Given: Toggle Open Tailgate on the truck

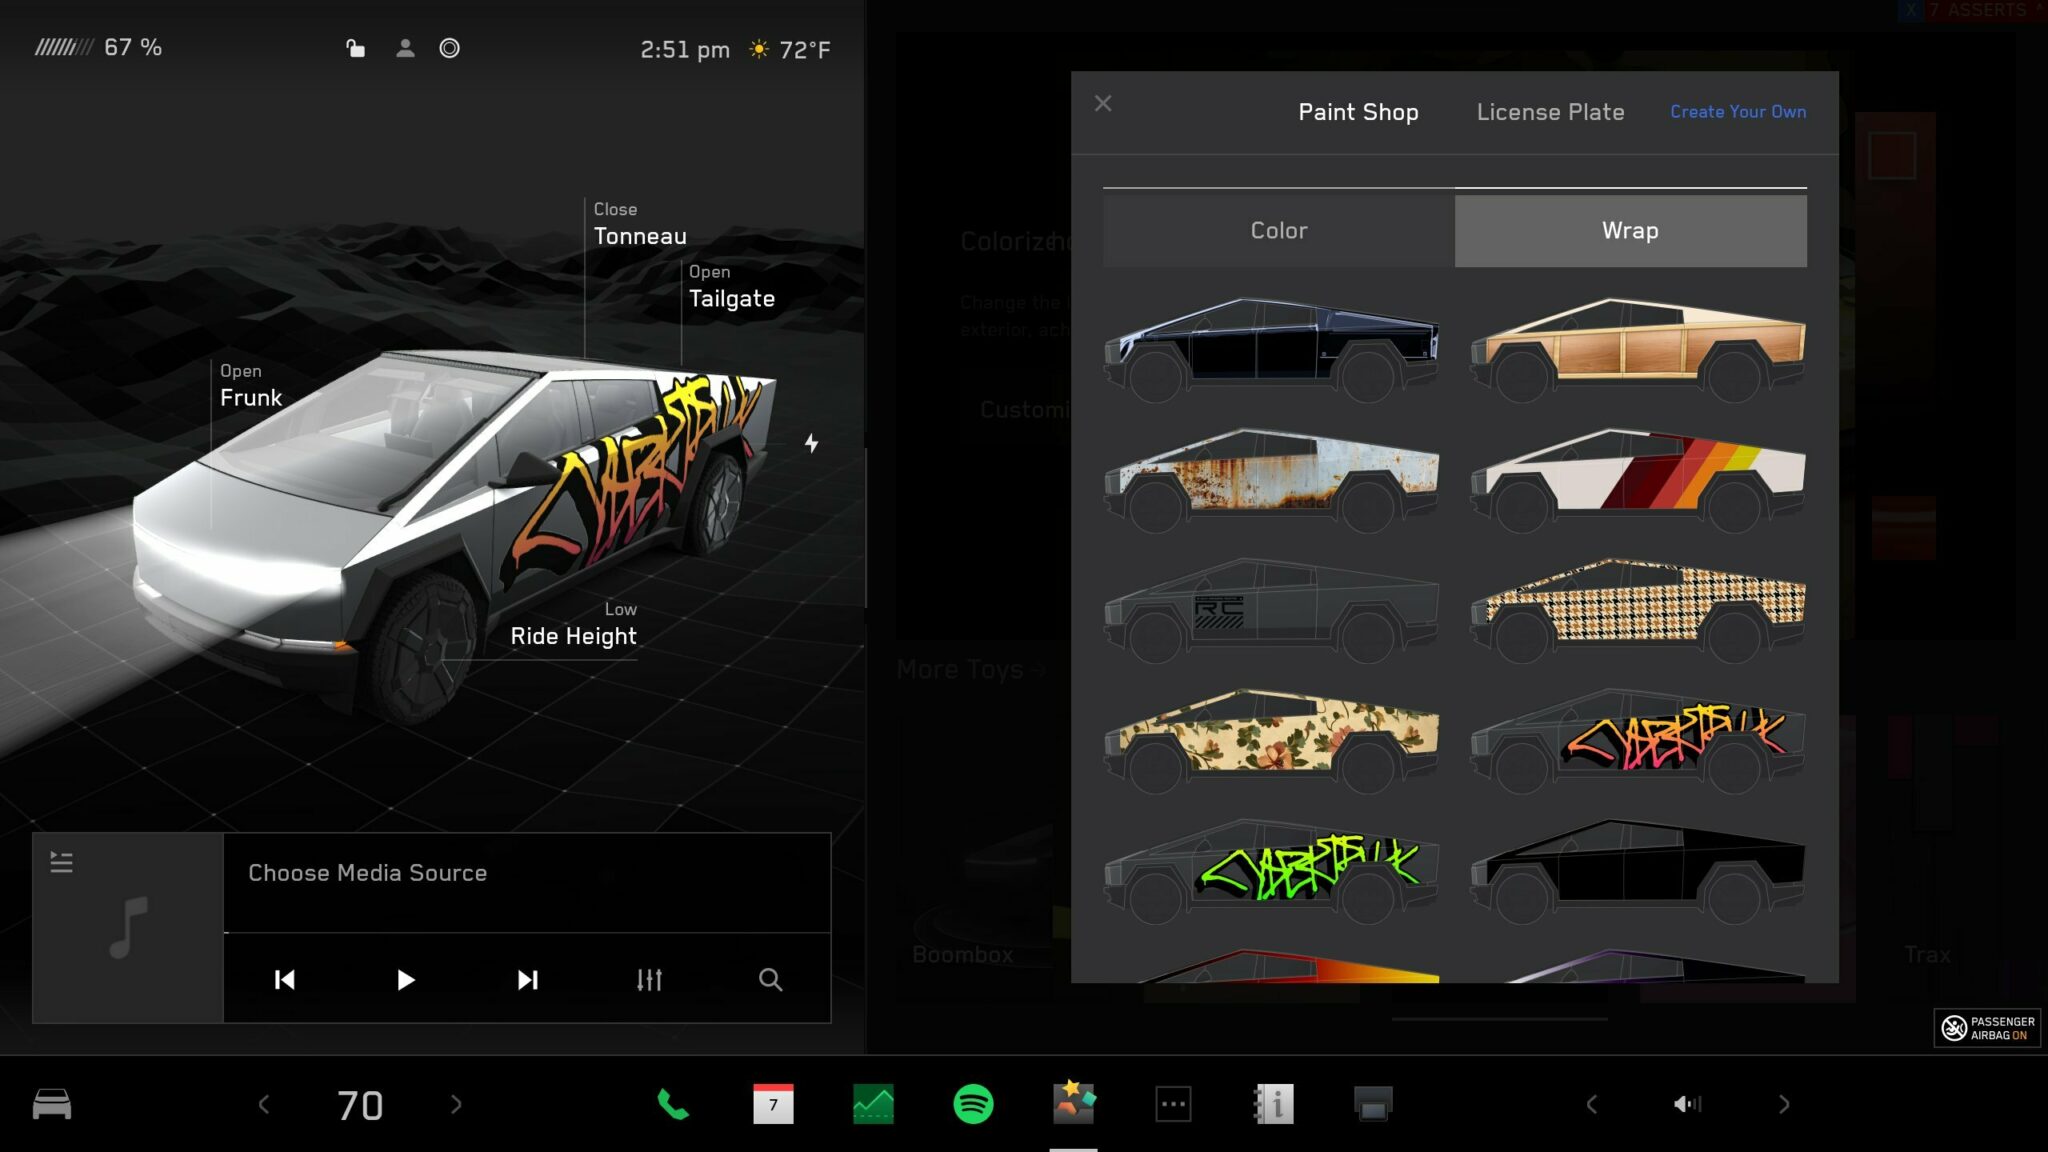Looking at the screenshot, I should click(731, 286).
